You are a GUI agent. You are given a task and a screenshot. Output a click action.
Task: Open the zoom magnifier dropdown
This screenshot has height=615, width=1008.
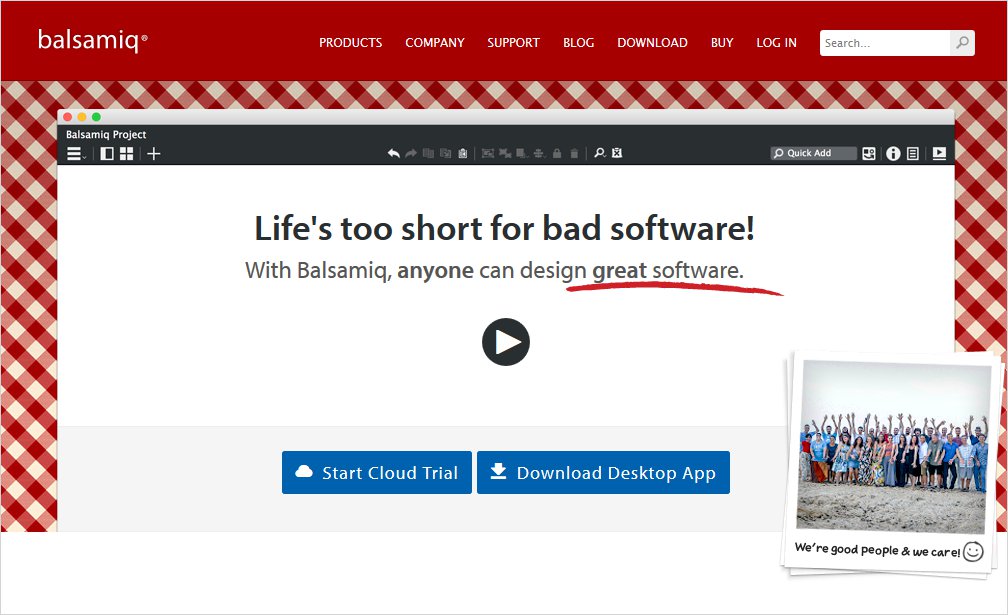(x=600, y=154)
